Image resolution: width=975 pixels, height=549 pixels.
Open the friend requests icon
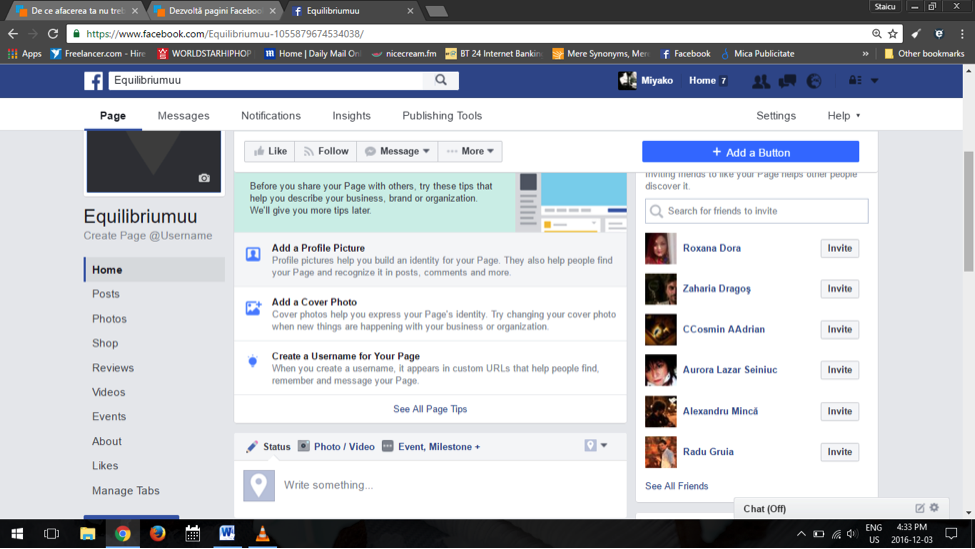[x=760, y=81]
